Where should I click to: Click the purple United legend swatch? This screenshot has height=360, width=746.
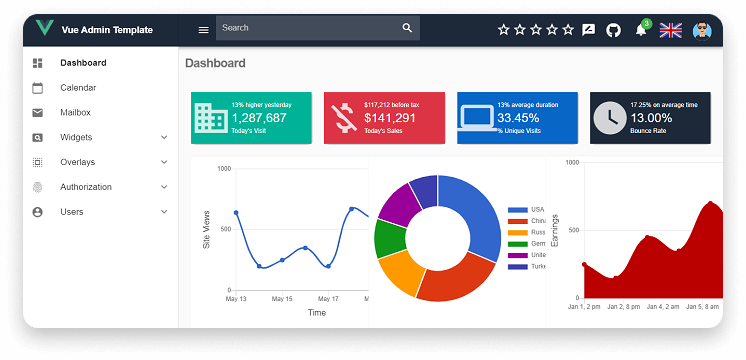coord(518,255)
